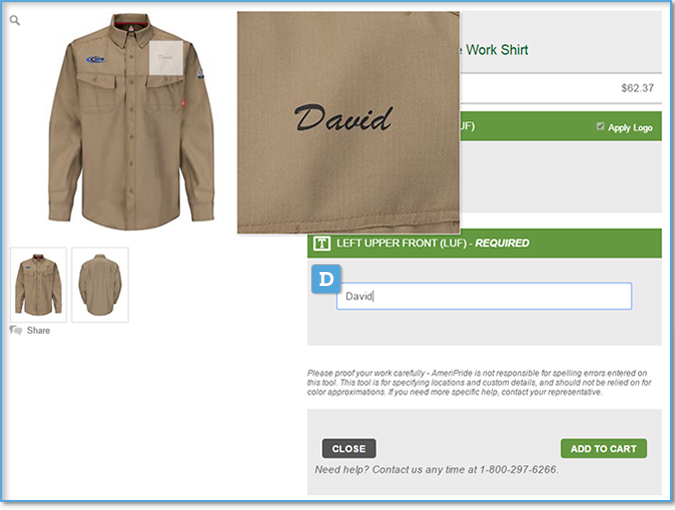Screen dimensions: 675x510
Task: Select the back view shirt thumbnail
Action: click(x=100, y=284)
